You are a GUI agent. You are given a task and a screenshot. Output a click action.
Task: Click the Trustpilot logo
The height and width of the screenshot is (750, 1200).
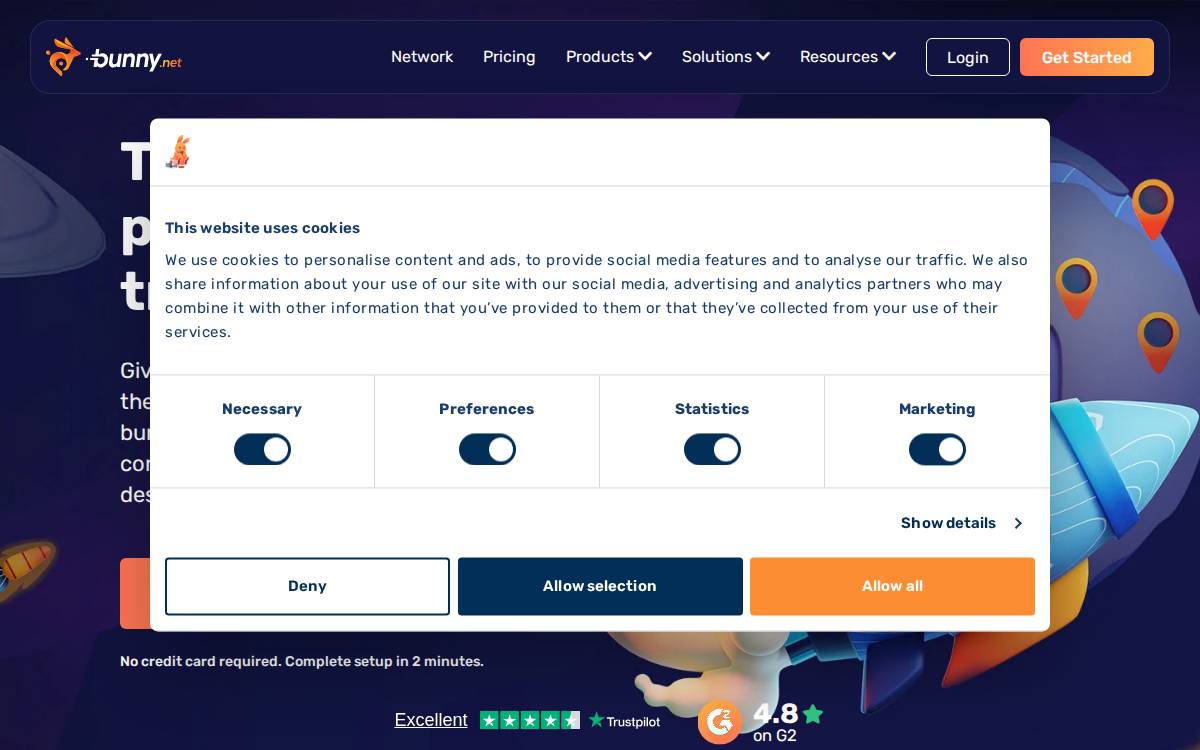coord(624,720)
